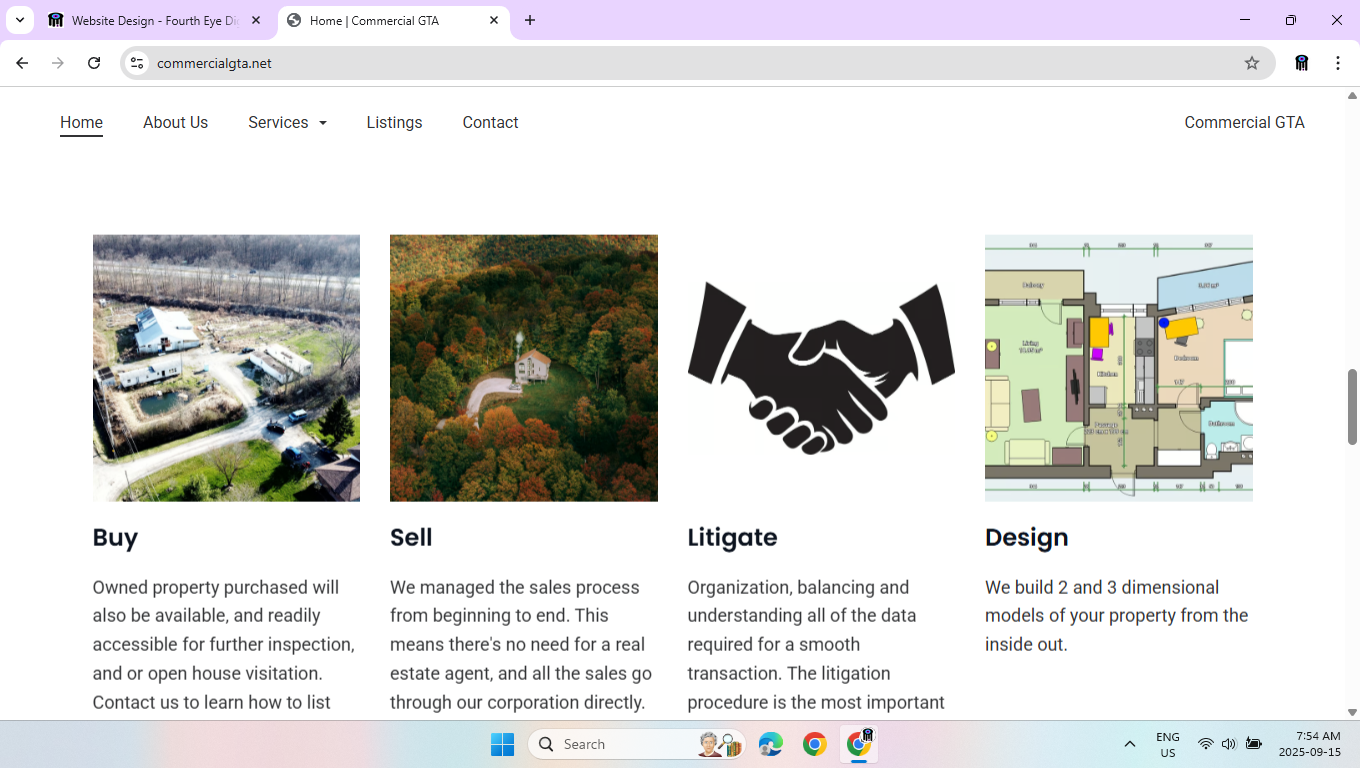This screenshot has height=768, width=1360.
Task: Reload the commercialgta.net page
Action: tap(94, 63)
